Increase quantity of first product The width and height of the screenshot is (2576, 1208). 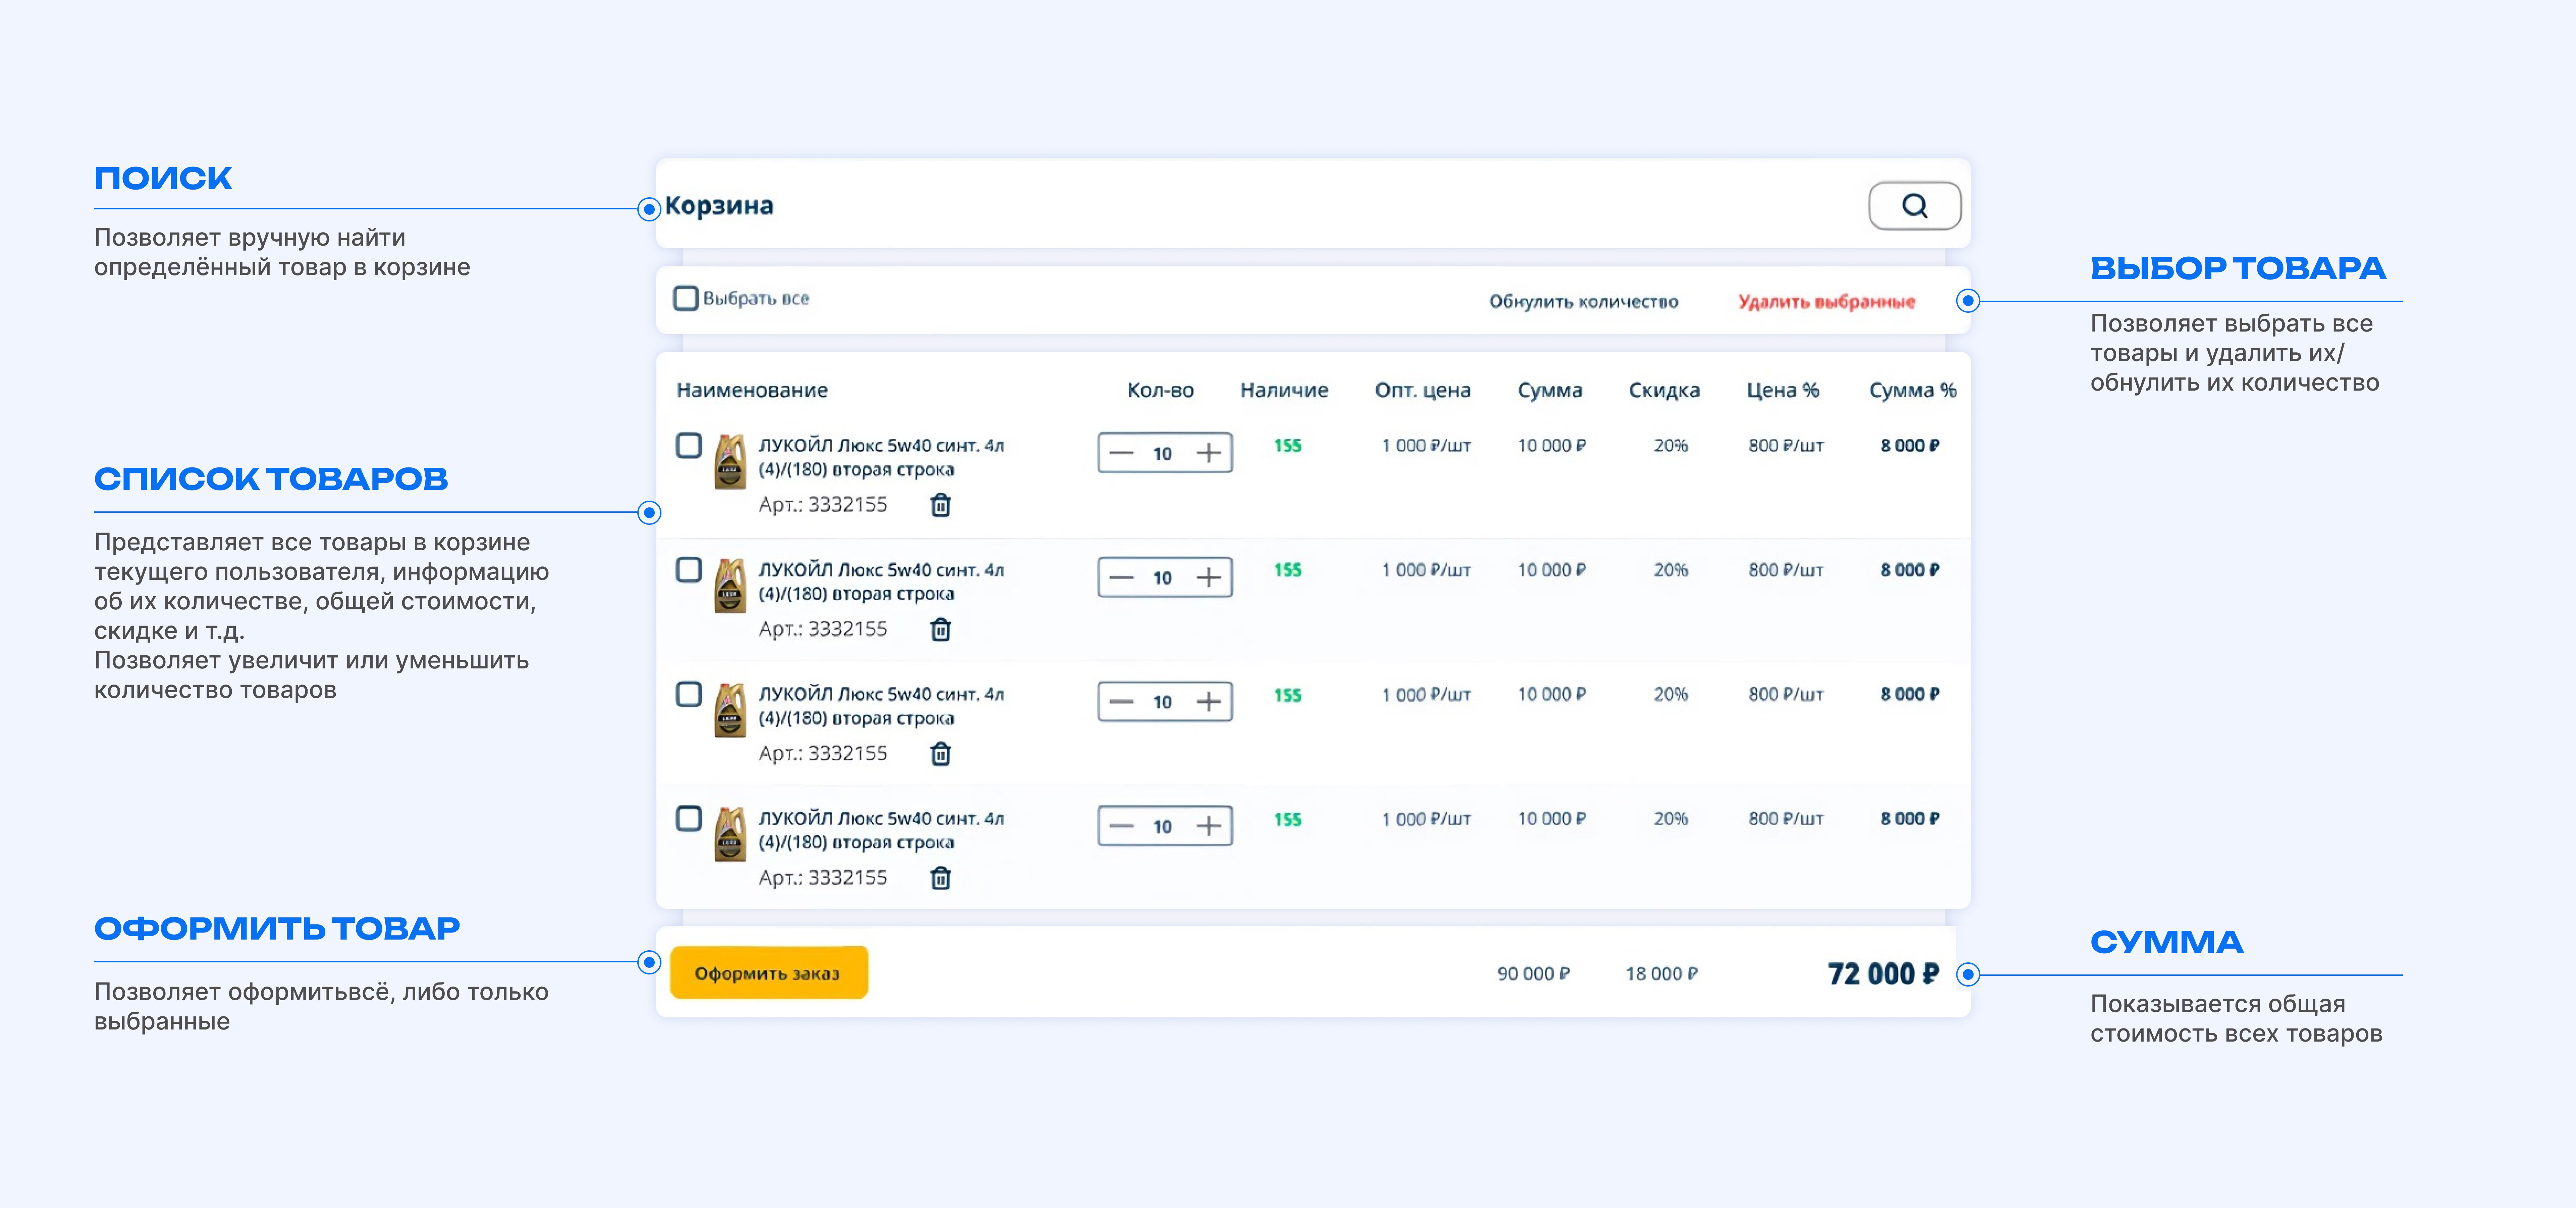(1209, 453)
